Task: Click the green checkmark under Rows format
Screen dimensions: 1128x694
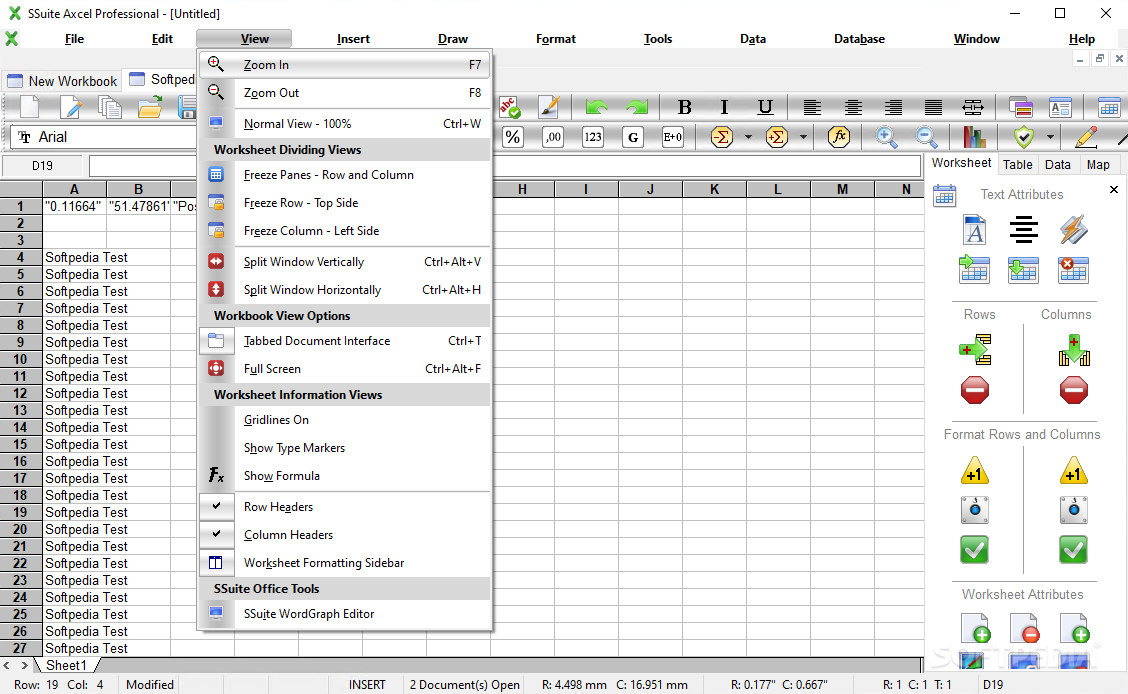Action: [x=975, y=550]
